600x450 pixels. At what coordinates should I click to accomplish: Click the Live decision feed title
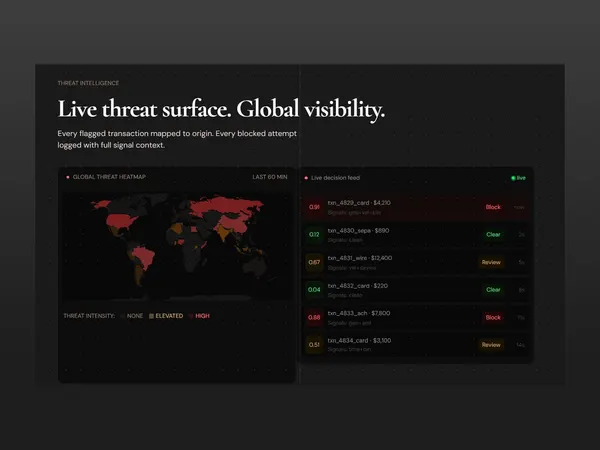point(336,178)
